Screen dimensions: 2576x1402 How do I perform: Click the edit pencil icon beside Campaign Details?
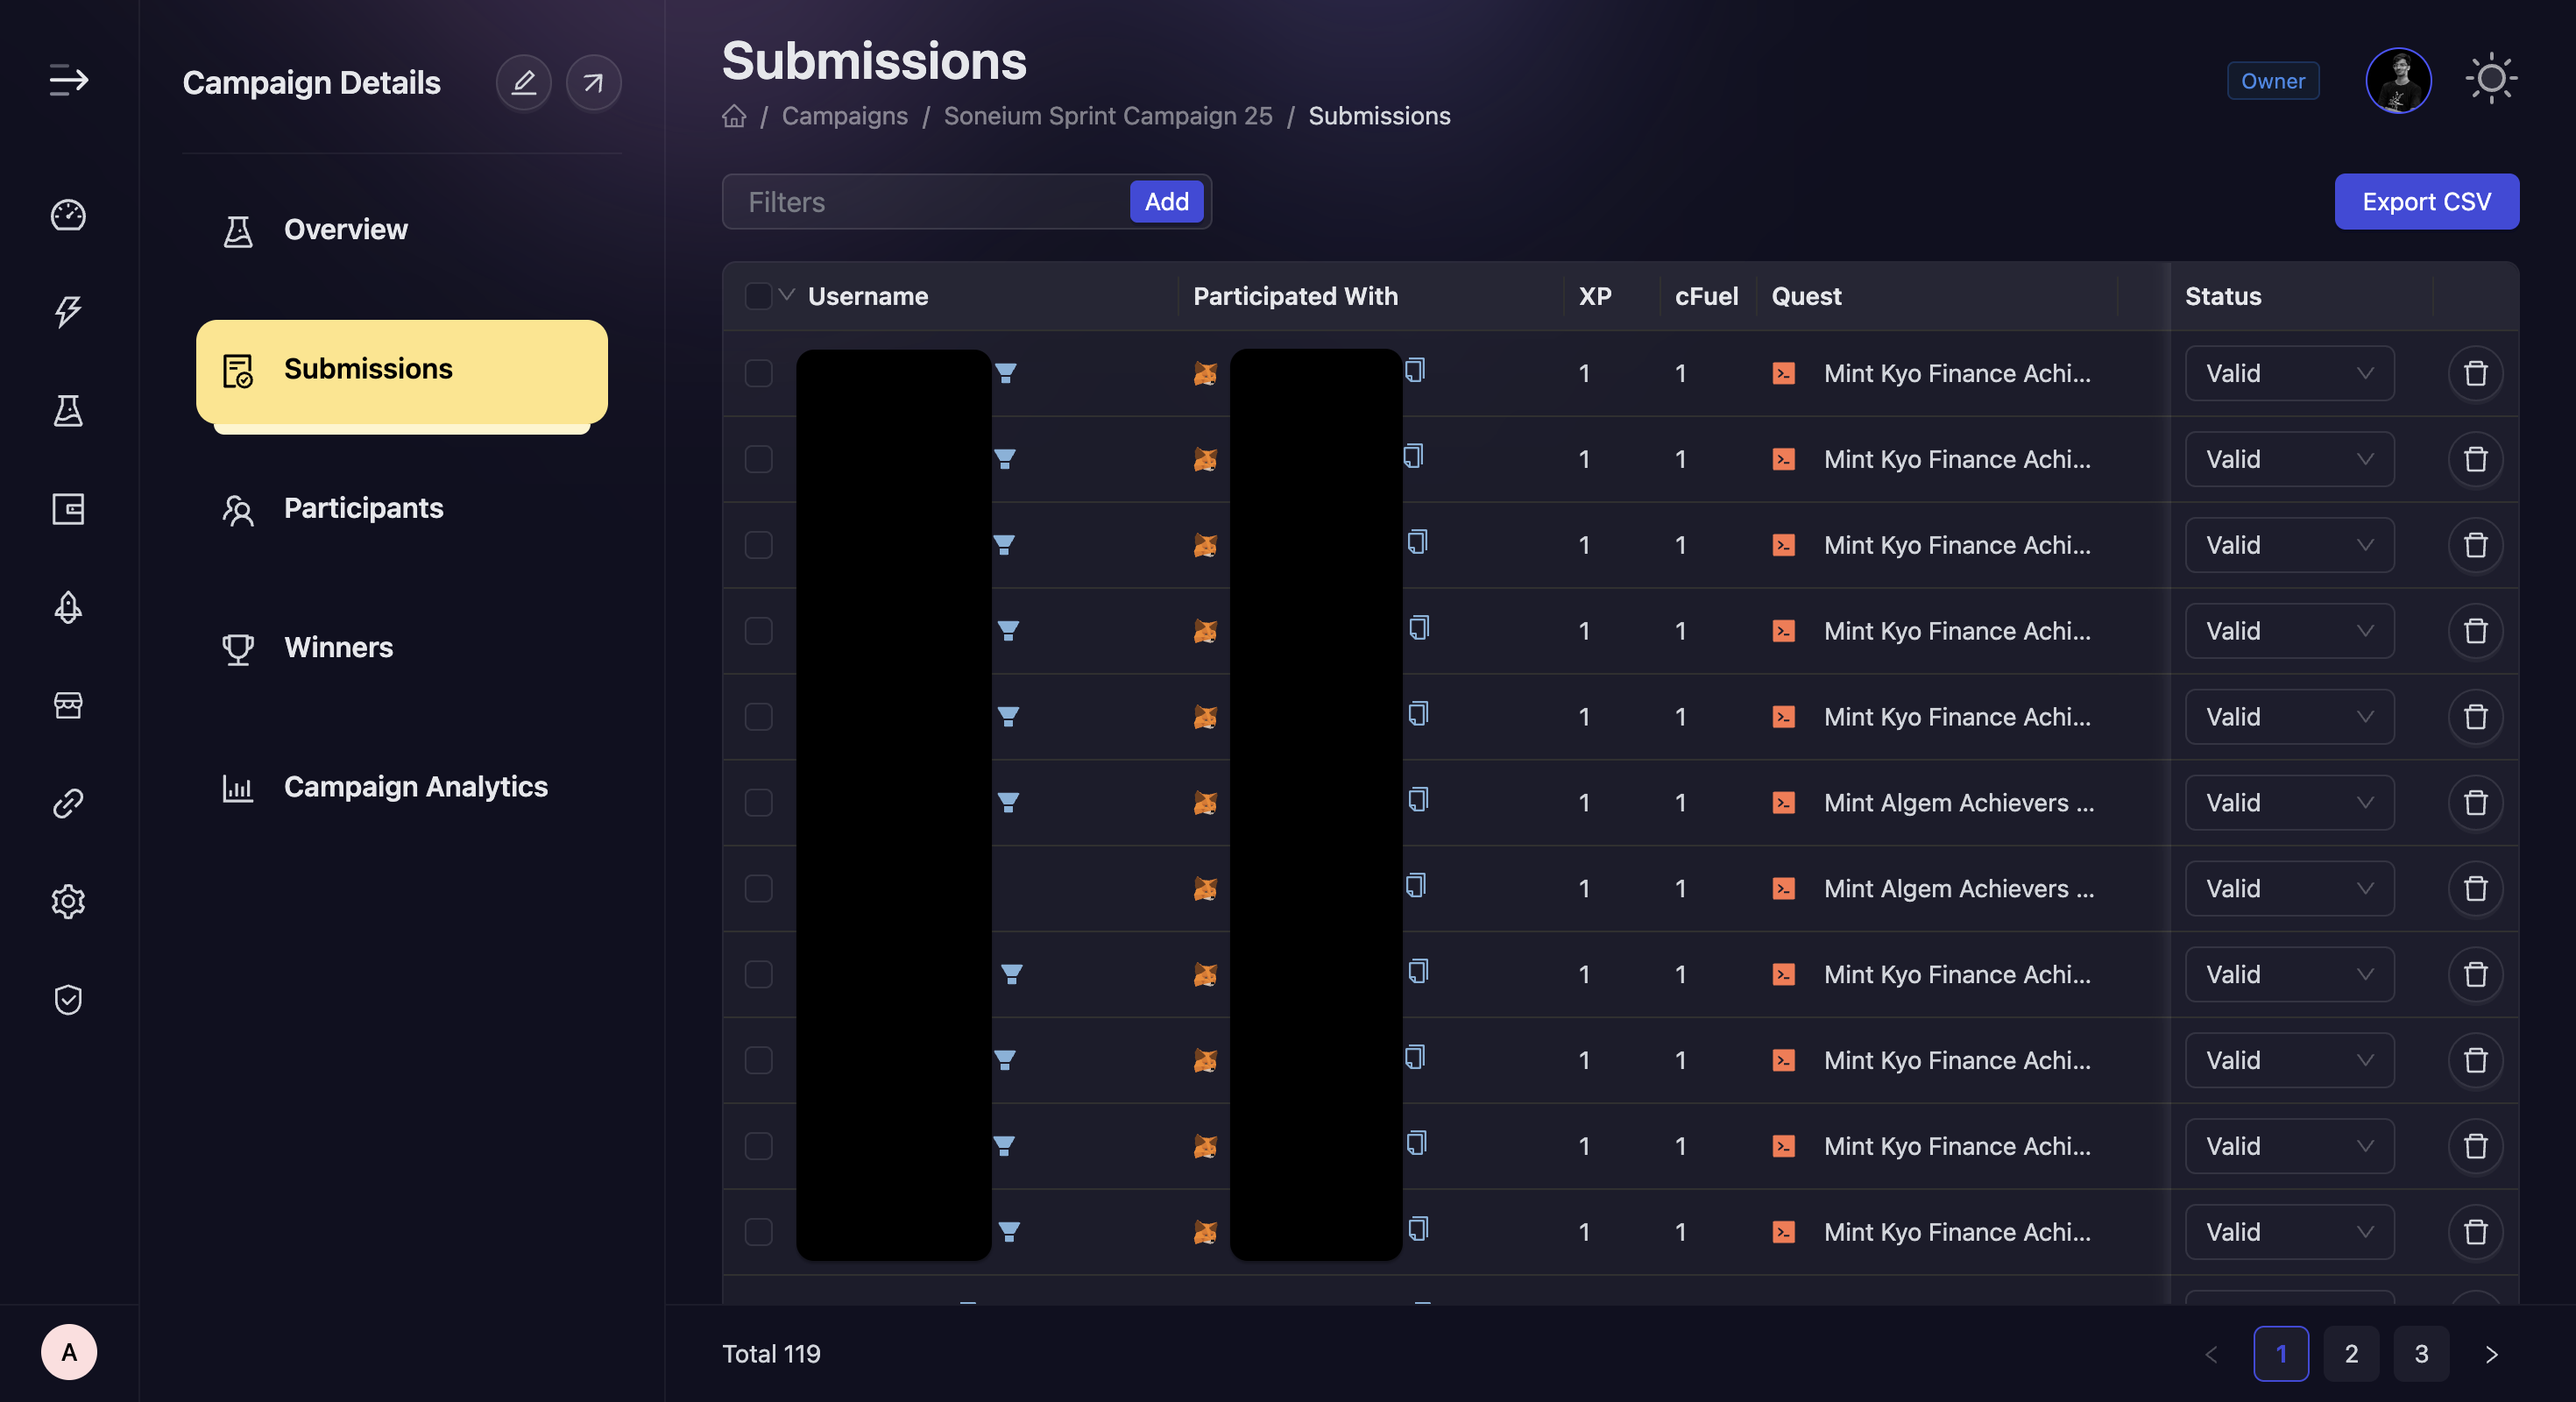coord(523,82)
